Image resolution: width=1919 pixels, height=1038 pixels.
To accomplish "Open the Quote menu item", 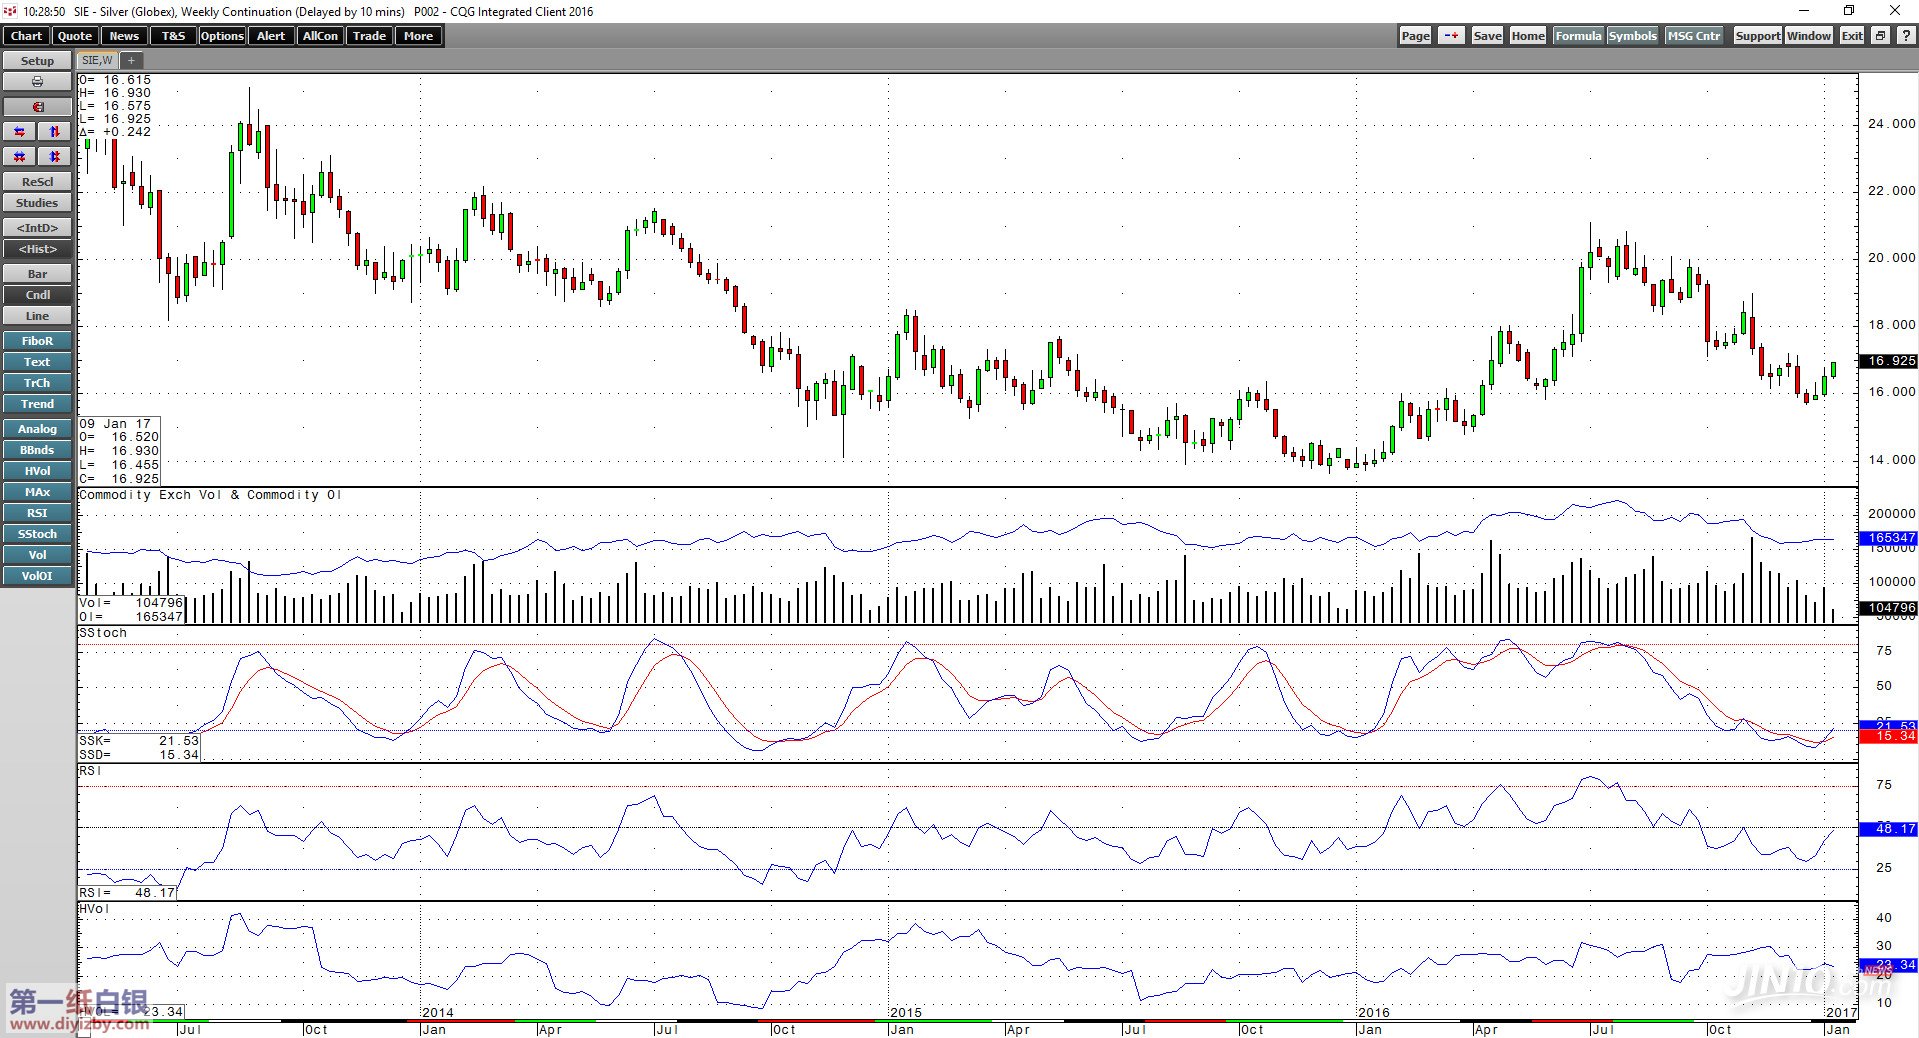I will click(x=75, y=36).
